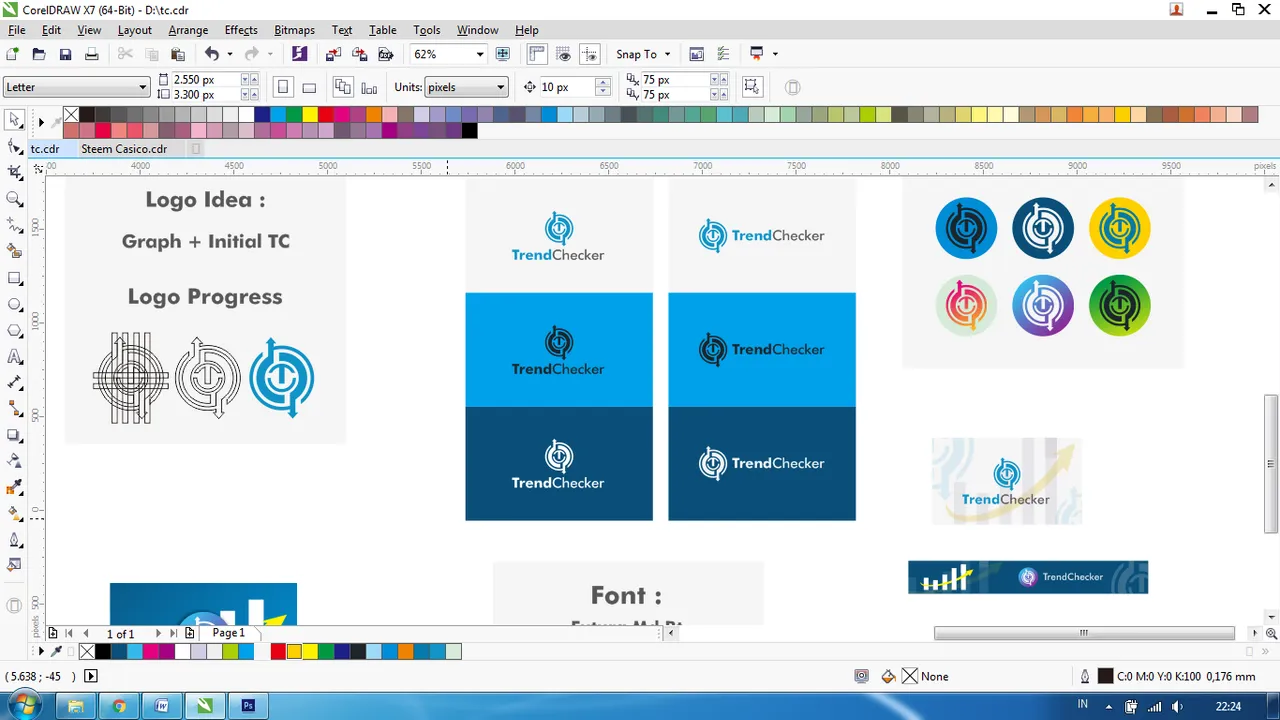1280x720 pixels.
Task: Open the File menu
Action: [x=17, y=30]
